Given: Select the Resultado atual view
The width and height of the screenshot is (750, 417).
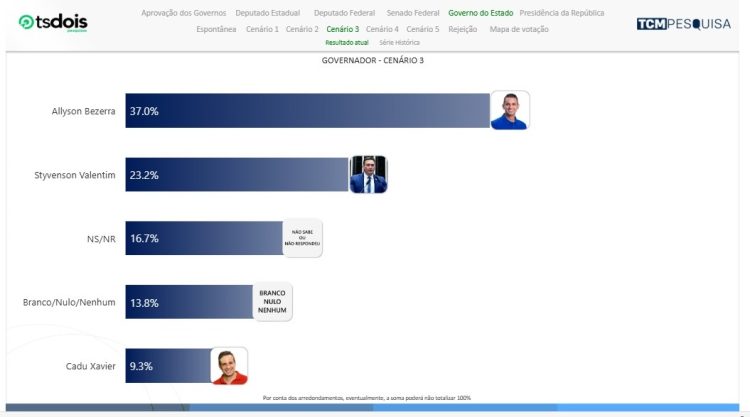Looking at the screenshot, I should click(347, 43).
